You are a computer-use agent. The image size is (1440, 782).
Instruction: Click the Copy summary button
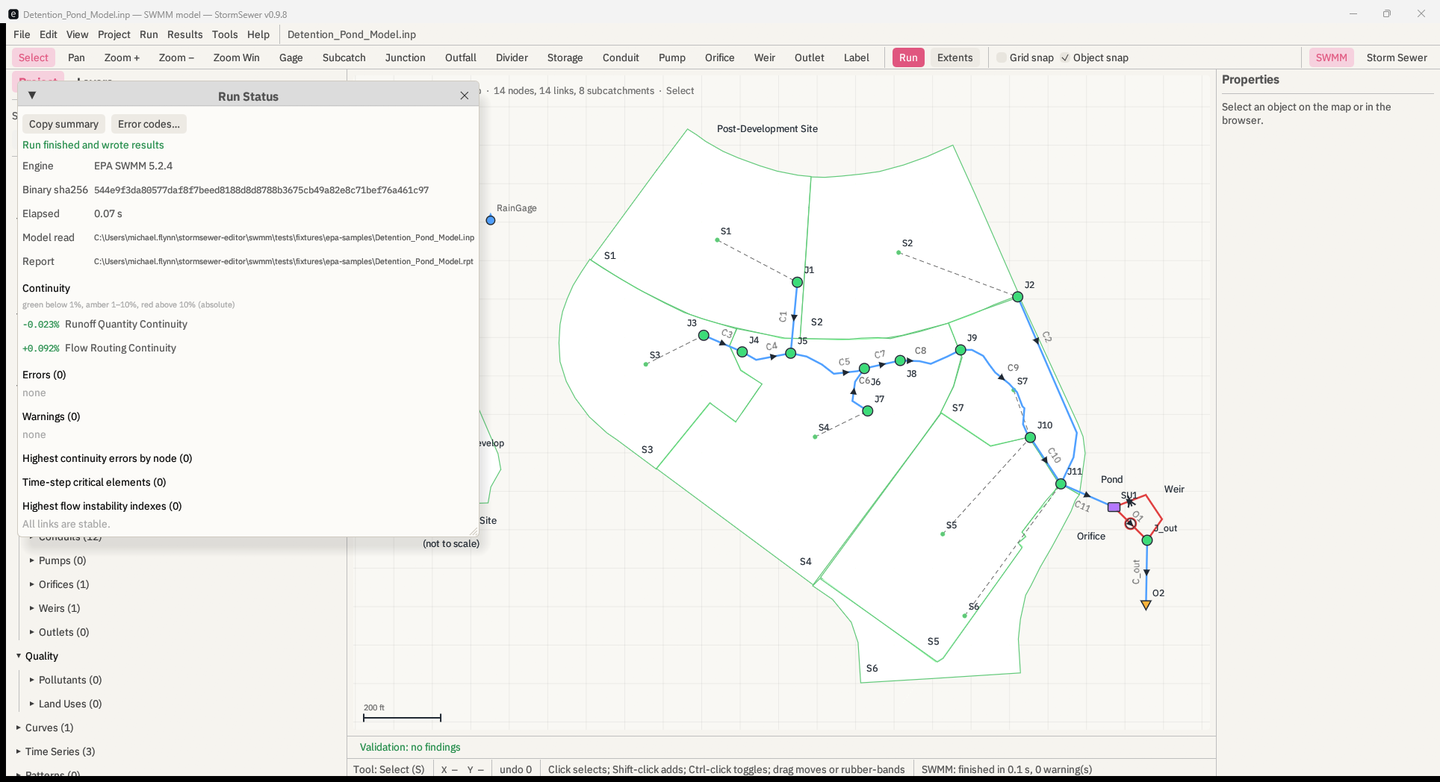(64, 124)
